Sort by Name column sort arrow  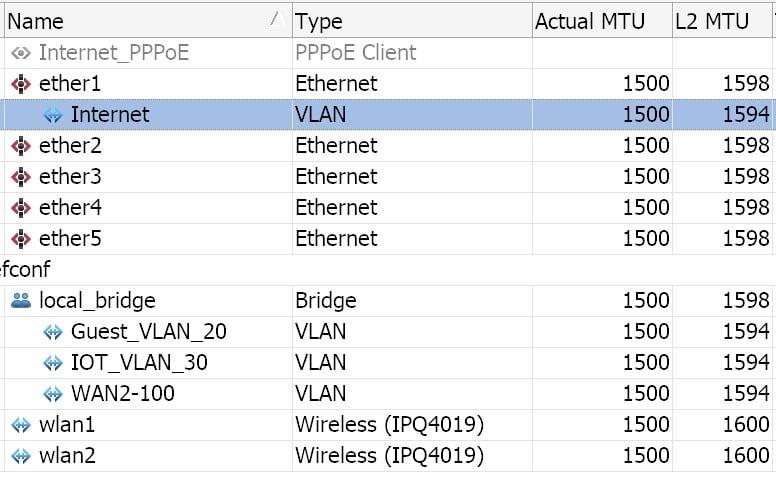(x=277, y=20)
